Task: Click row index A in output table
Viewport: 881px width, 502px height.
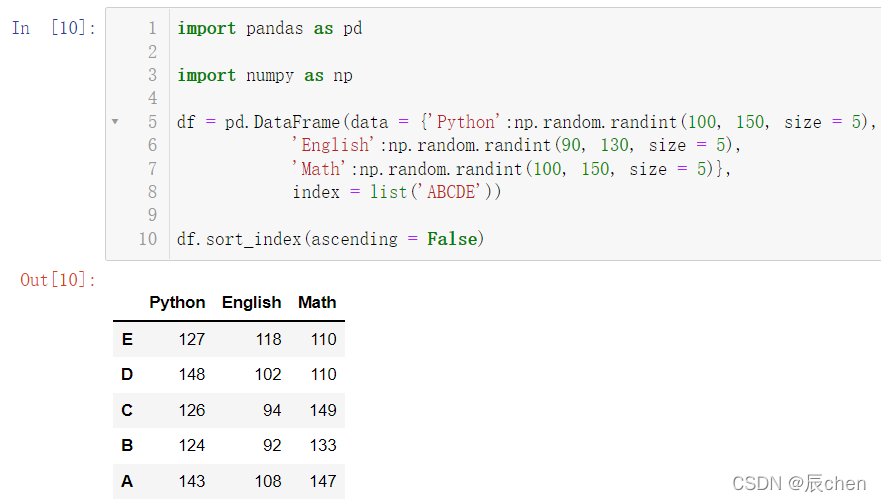Action: (127, 481)
